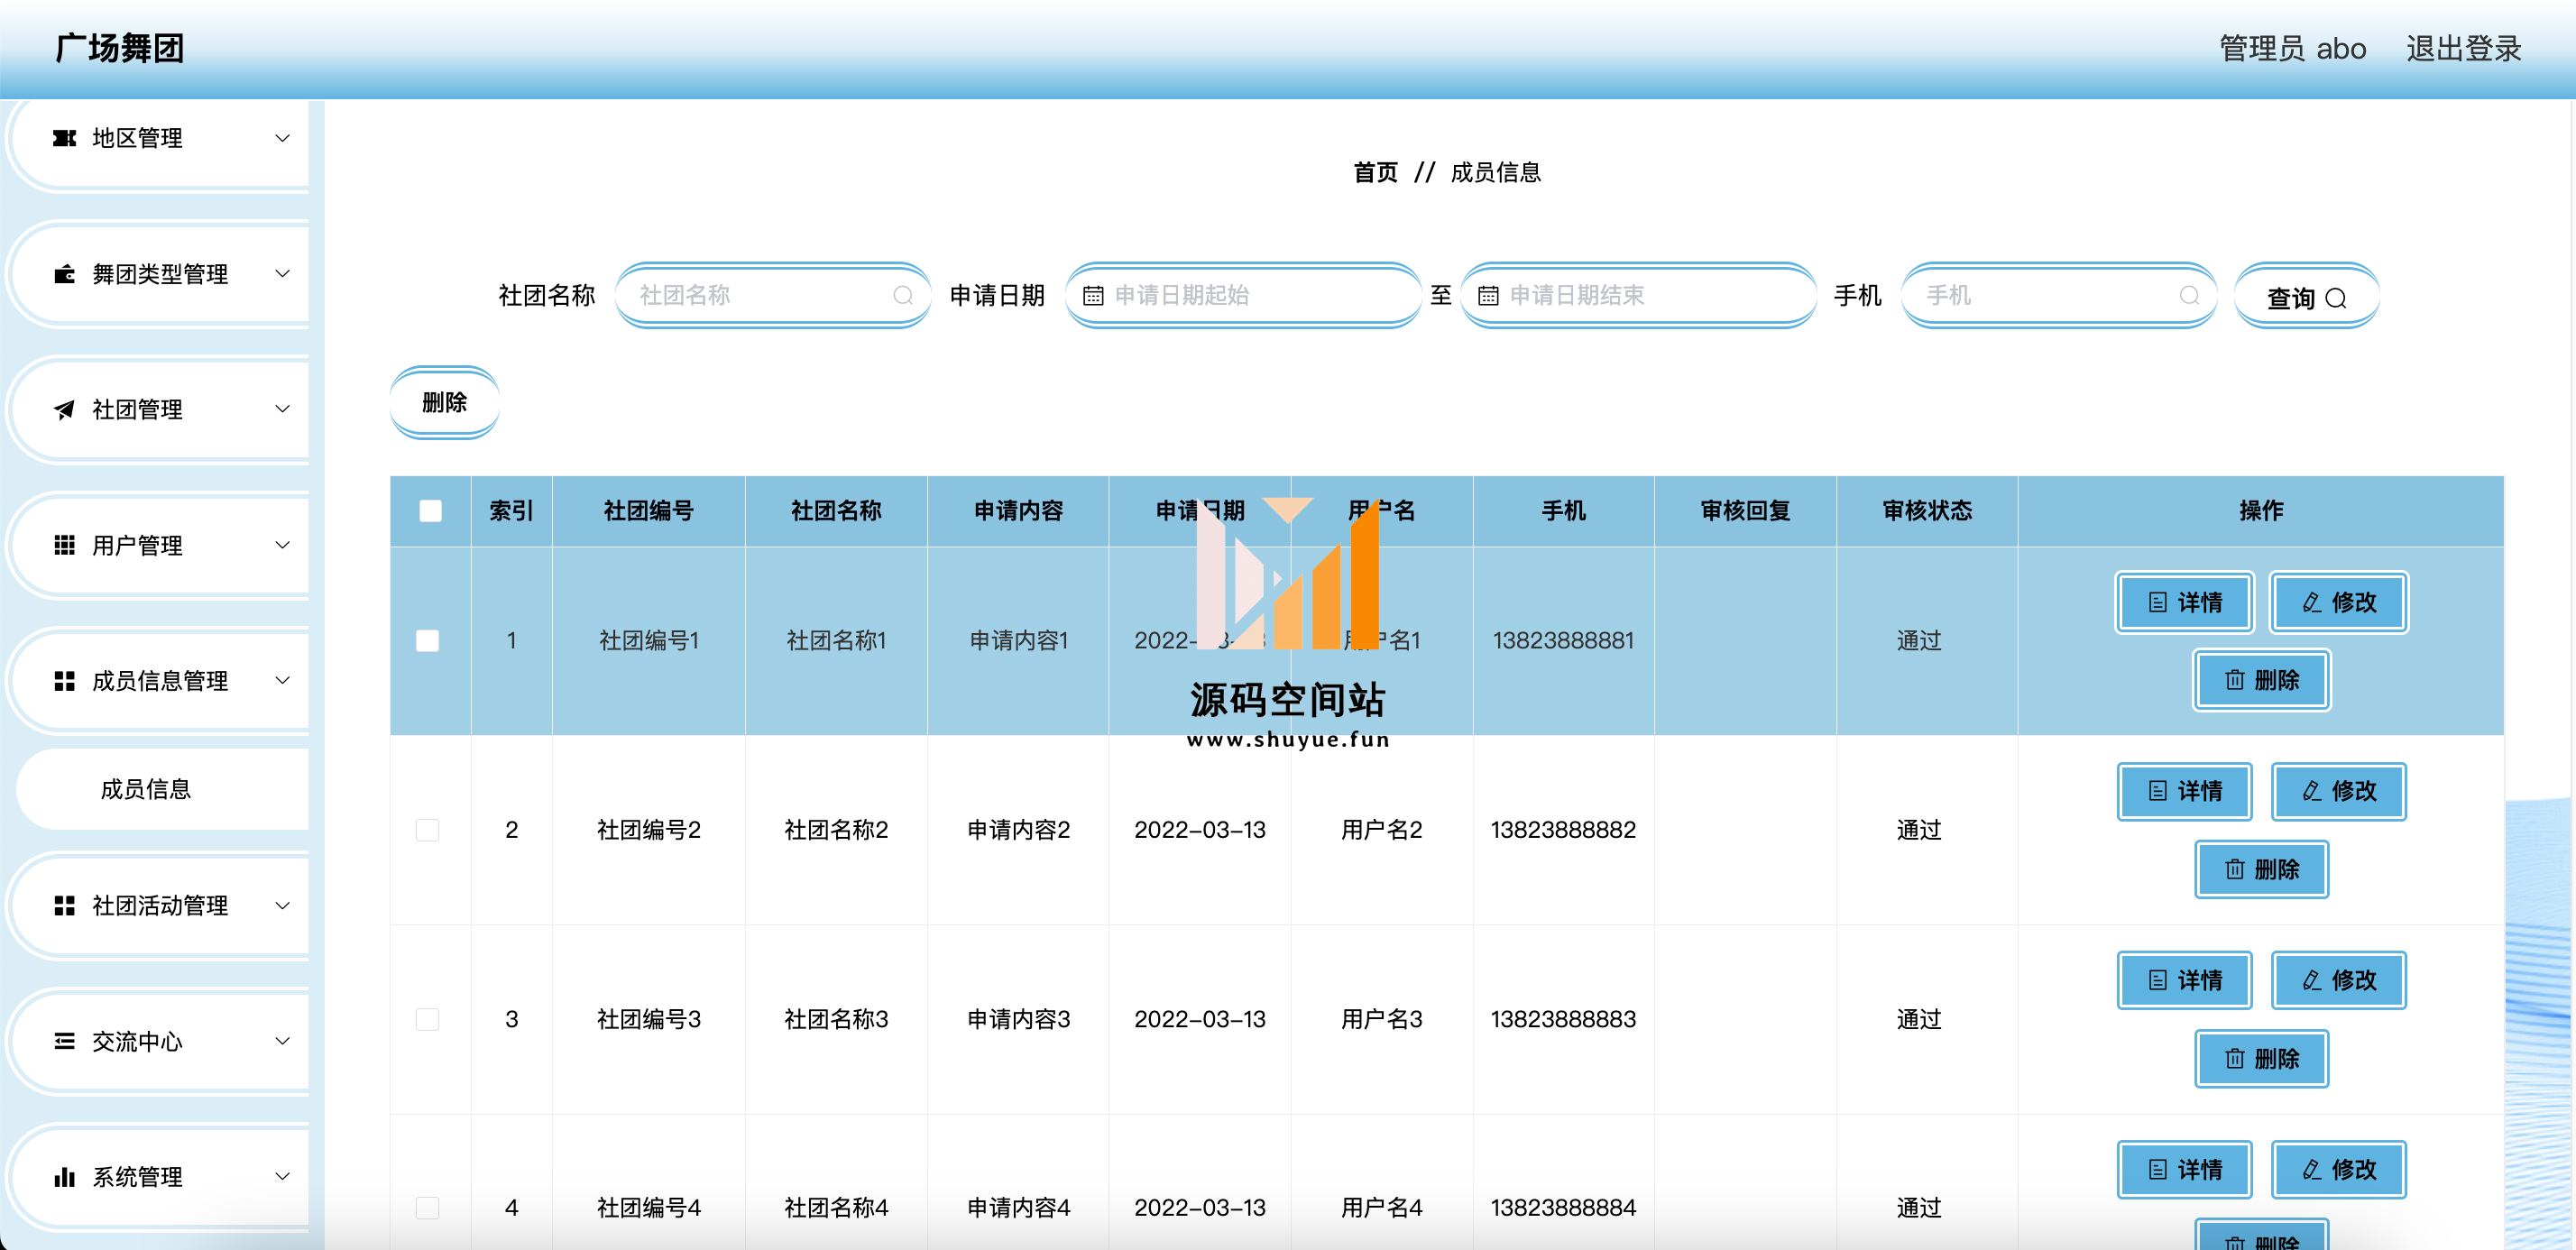Click calendar icon in 申请日期结束 field
The image size is (2576, 1250).
pos(1488,296)
